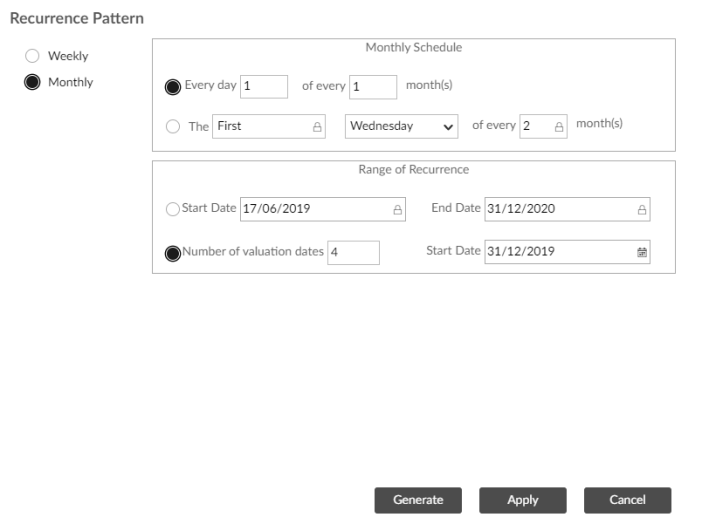The height and width of the screenshot is (524, 702).
Task: Pick the 'The First Wednesday' schedule radio
Action: [x=172, y=127]
